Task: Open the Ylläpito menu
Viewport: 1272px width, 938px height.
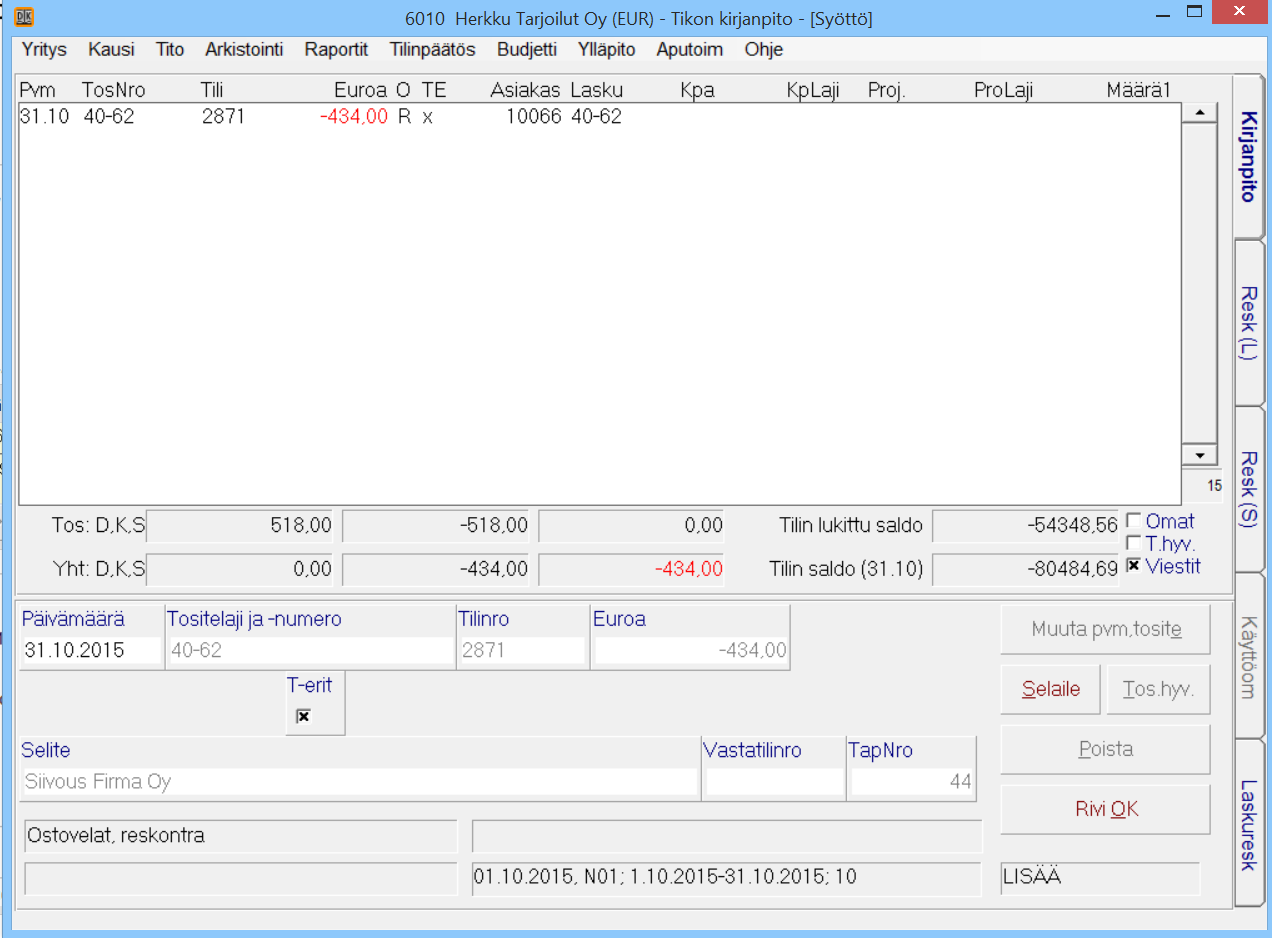Action: click(x=606, y=49)
